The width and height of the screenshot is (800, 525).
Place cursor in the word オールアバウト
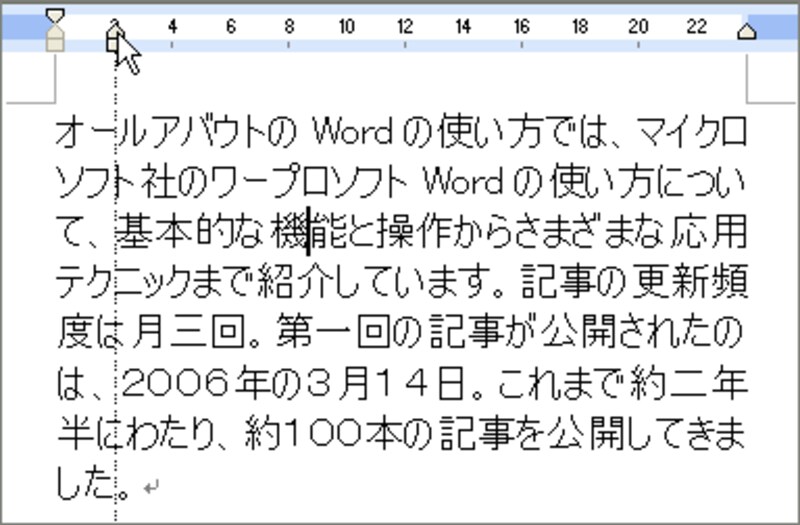coord(161,132)
